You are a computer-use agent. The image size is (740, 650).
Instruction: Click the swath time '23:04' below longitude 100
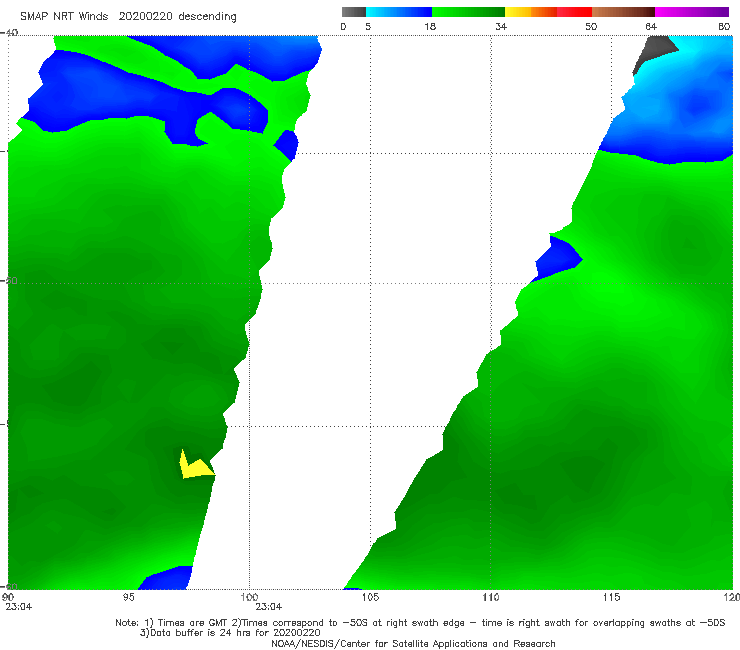pyautogui.click(x=269, y=607)
